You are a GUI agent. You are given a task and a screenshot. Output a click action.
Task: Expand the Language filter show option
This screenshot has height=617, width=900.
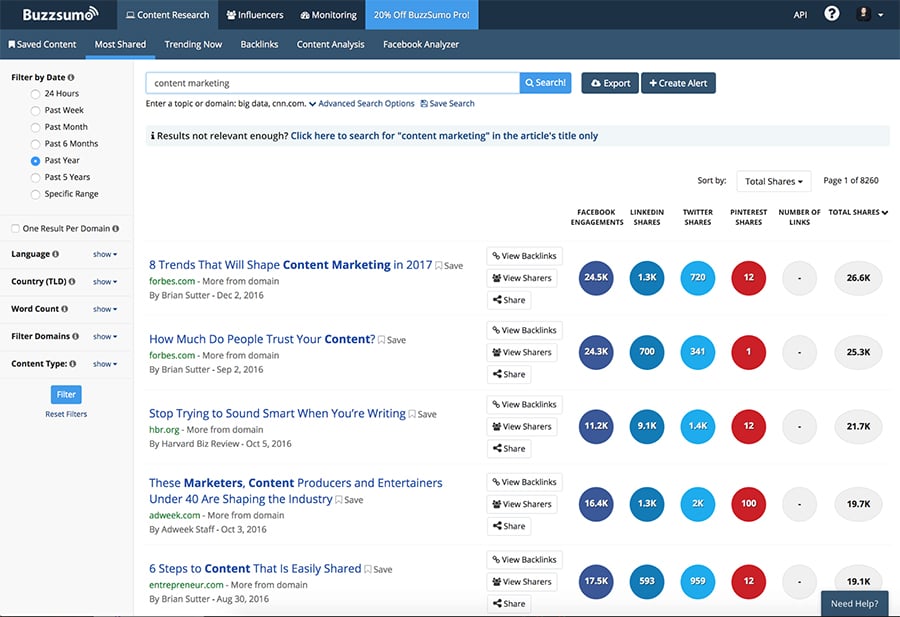[x=105, y=255]
